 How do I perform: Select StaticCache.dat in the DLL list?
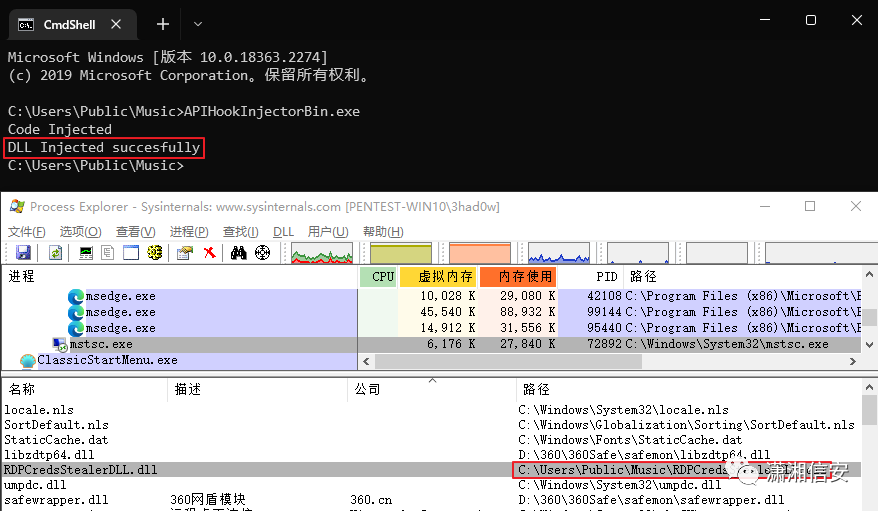pos(431,440)
